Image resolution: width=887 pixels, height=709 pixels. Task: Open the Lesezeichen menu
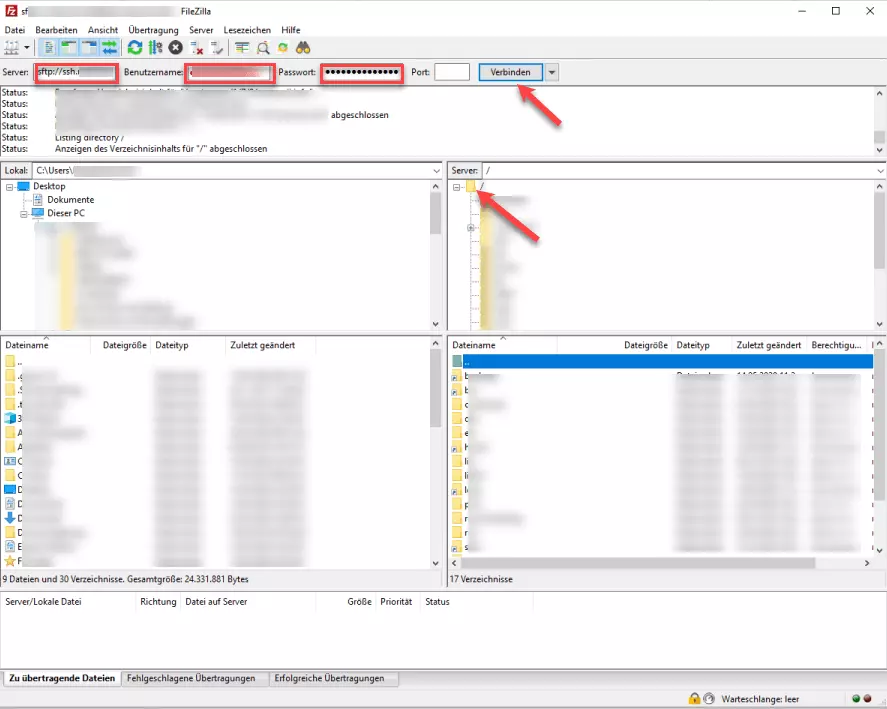[x=247, y=30]
